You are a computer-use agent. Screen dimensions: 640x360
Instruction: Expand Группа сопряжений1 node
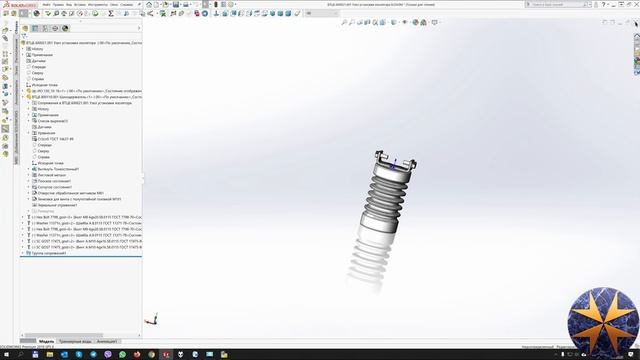23,253
